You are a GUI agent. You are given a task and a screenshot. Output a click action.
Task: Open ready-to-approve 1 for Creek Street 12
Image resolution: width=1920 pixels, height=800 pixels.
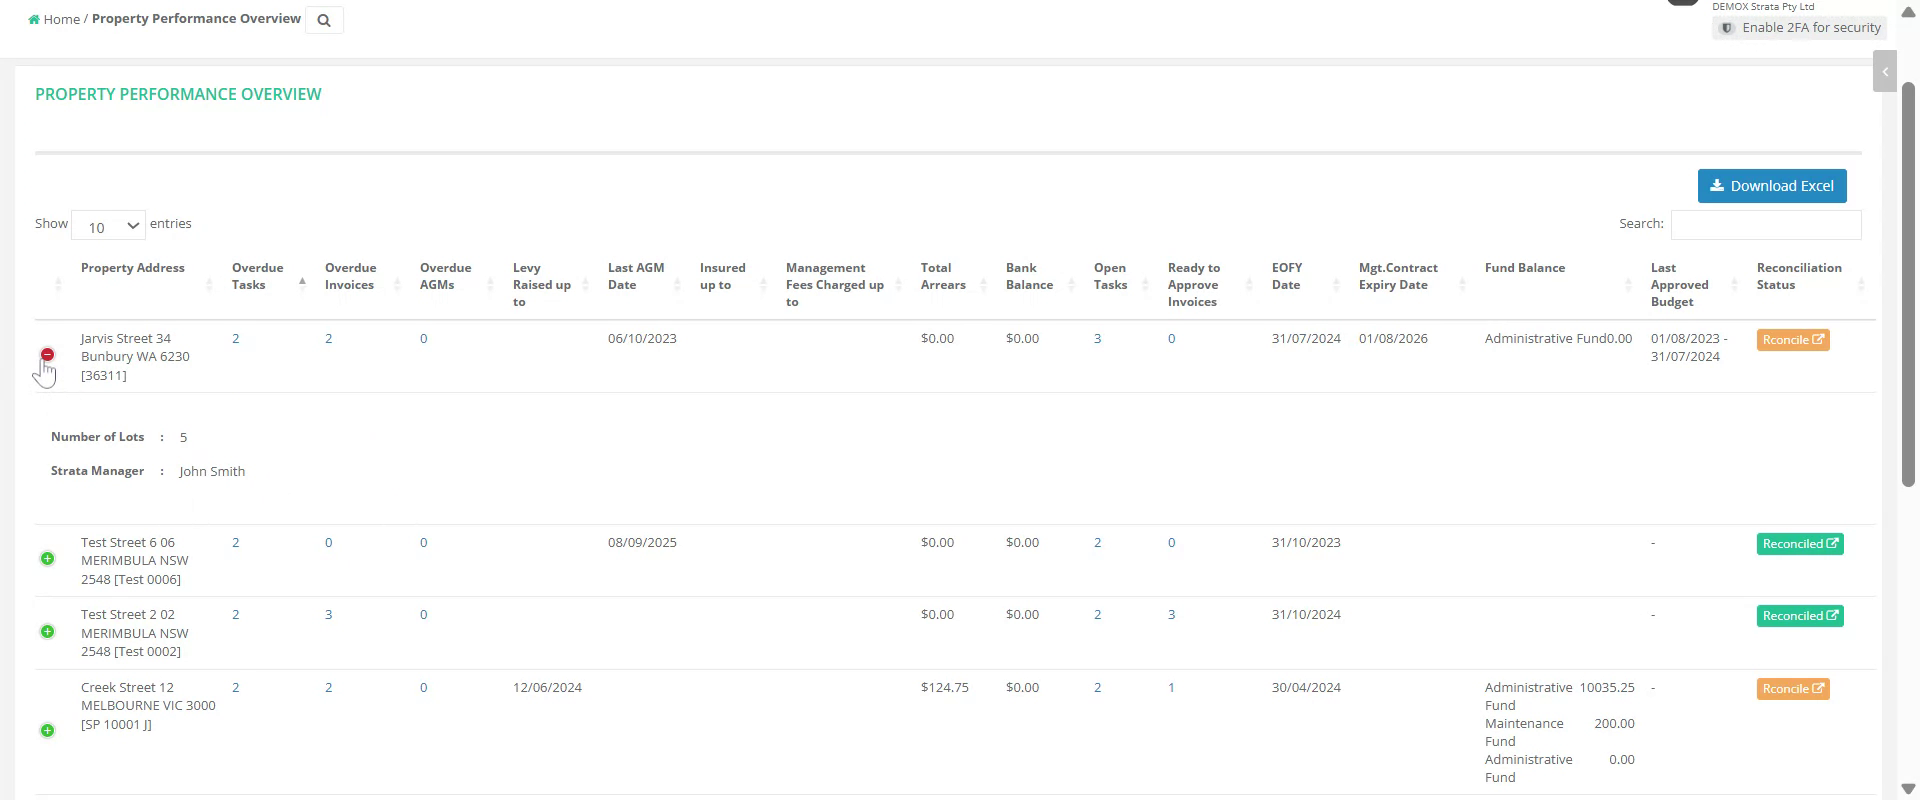click(1172, 688)
